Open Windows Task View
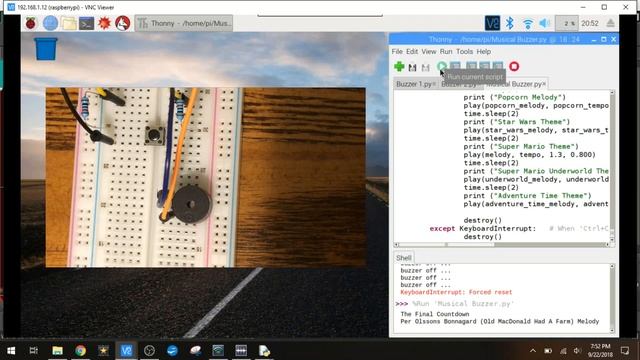640x360 pixels. [x=34, y=351]
